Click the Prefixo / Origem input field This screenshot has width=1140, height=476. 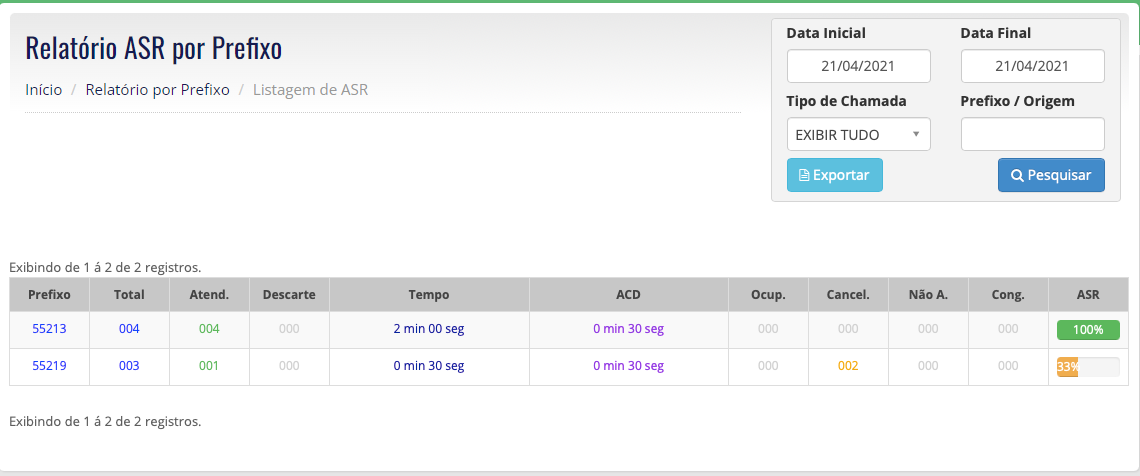[1032, 134]
